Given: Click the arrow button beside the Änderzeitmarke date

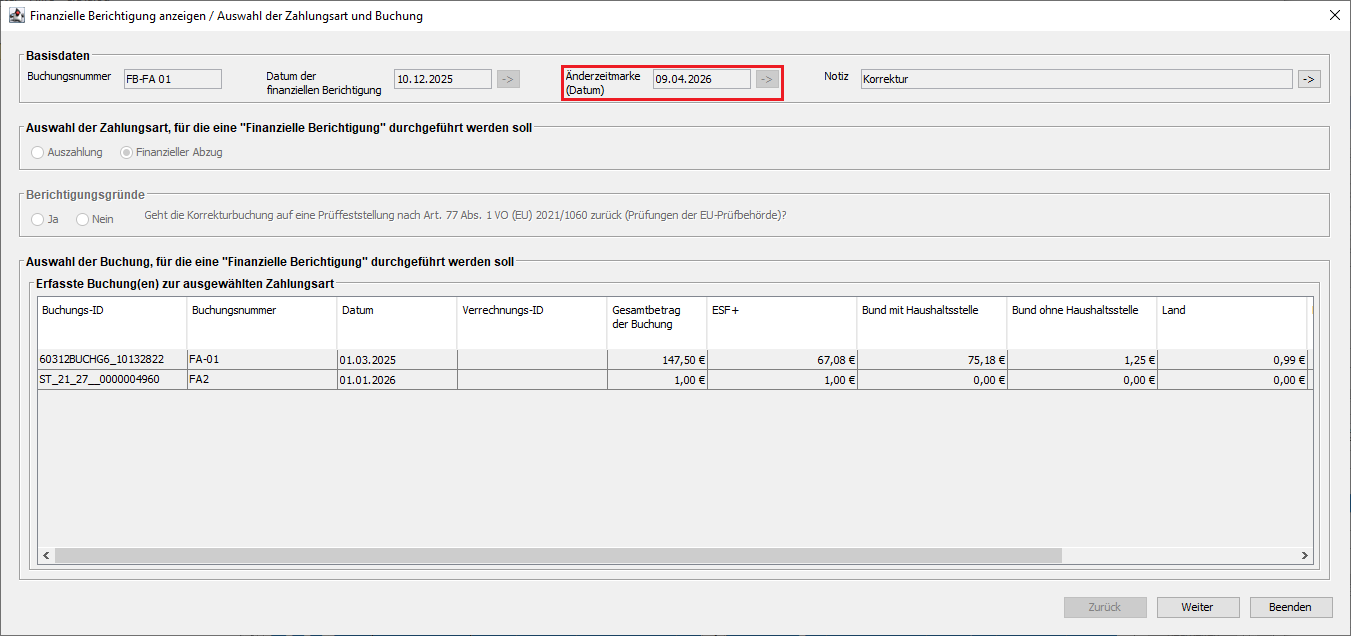Looking at the screenshot, I should (x=767, y=79).
